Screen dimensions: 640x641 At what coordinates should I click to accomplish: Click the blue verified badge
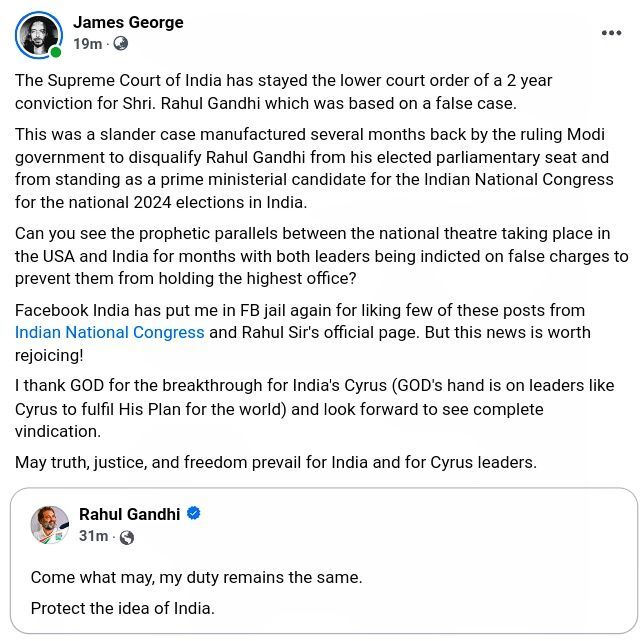click(x=194, y=514)
